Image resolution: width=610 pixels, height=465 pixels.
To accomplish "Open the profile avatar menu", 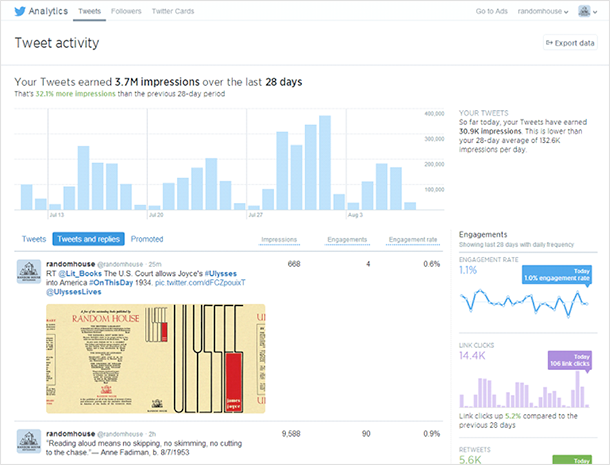I will click(x=584, y=11).
